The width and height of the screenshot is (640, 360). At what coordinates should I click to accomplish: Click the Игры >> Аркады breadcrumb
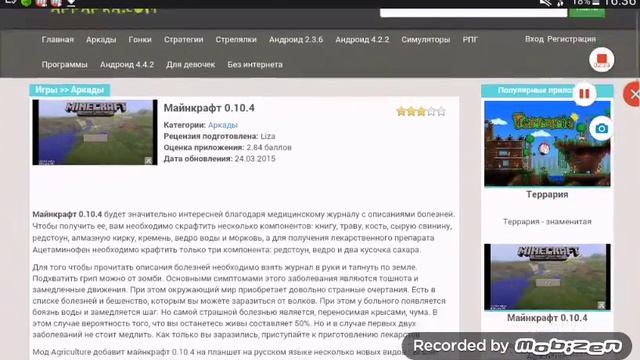tap(69, 90)
